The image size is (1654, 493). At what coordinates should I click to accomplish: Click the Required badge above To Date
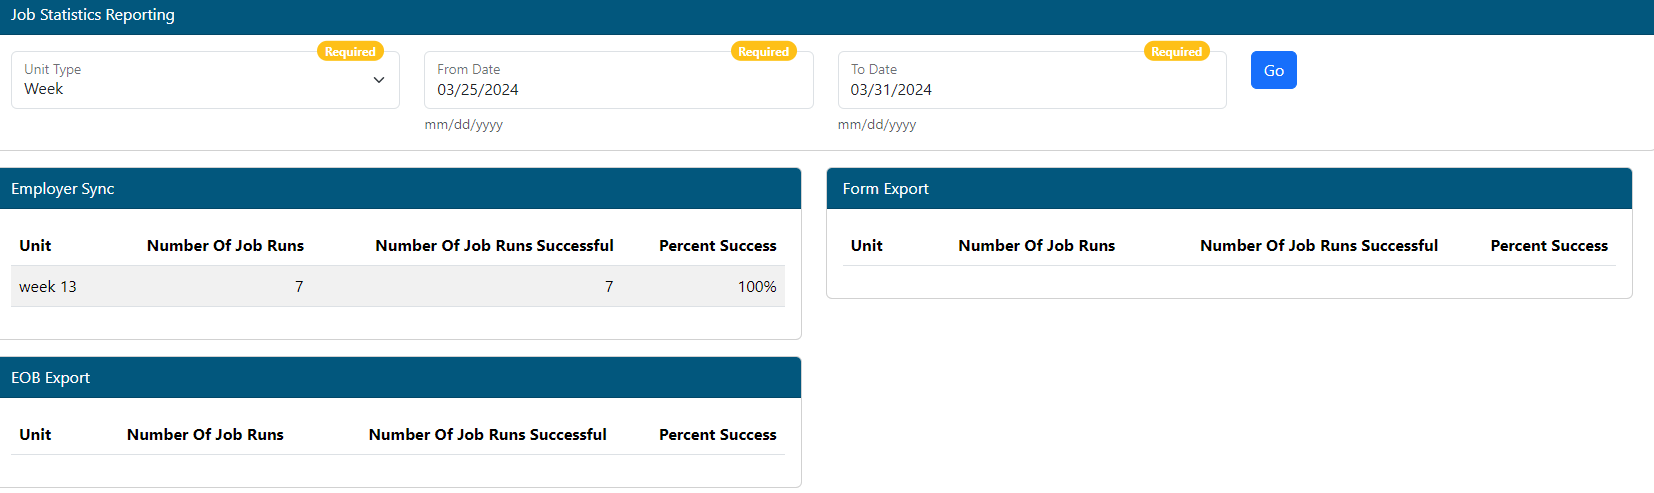pos(1176,52)
